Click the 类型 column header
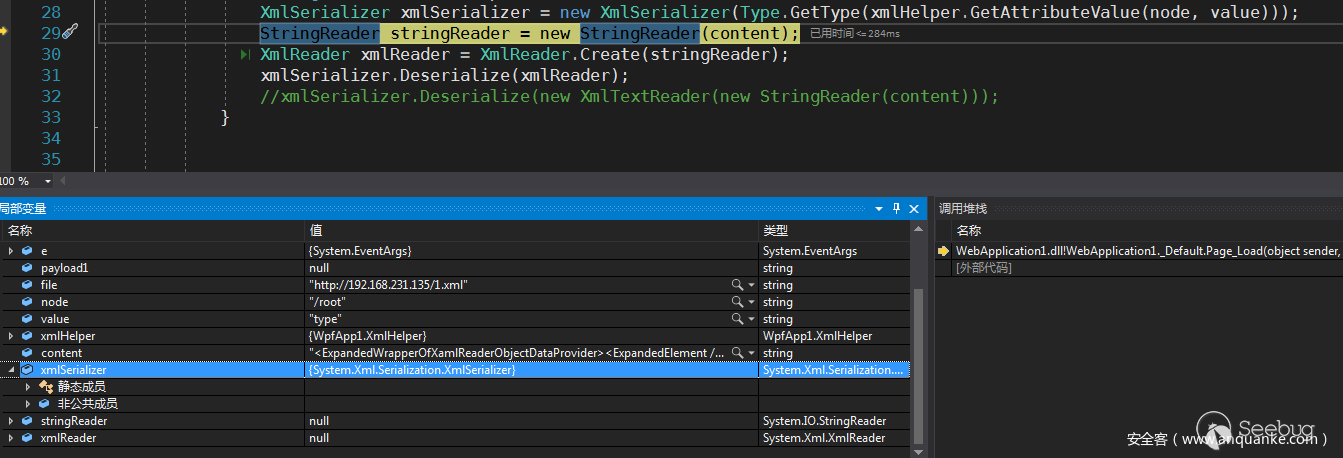 (776, 231)
